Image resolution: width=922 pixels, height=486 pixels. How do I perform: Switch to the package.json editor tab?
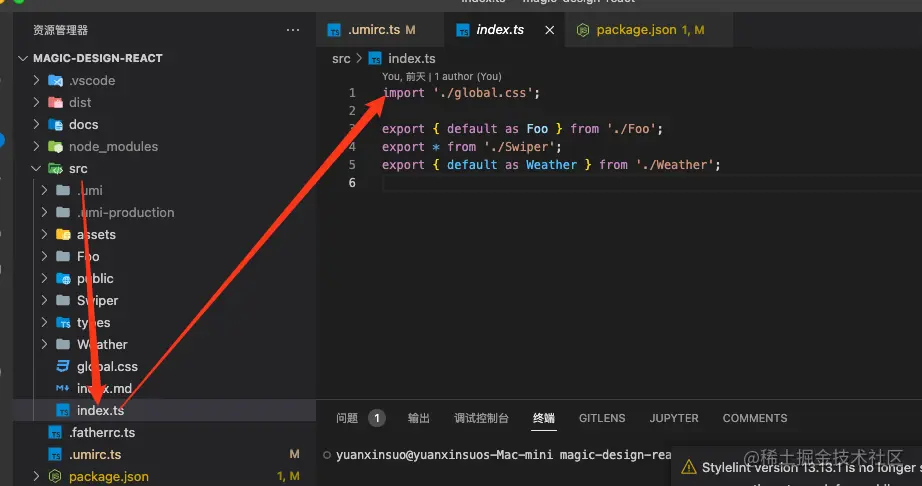point(649,30)
